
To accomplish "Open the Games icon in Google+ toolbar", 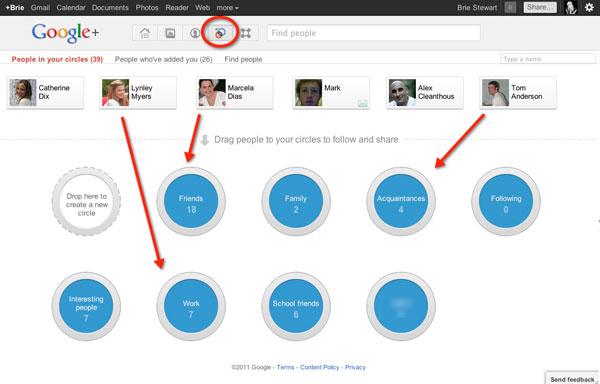I will [245, 33].
